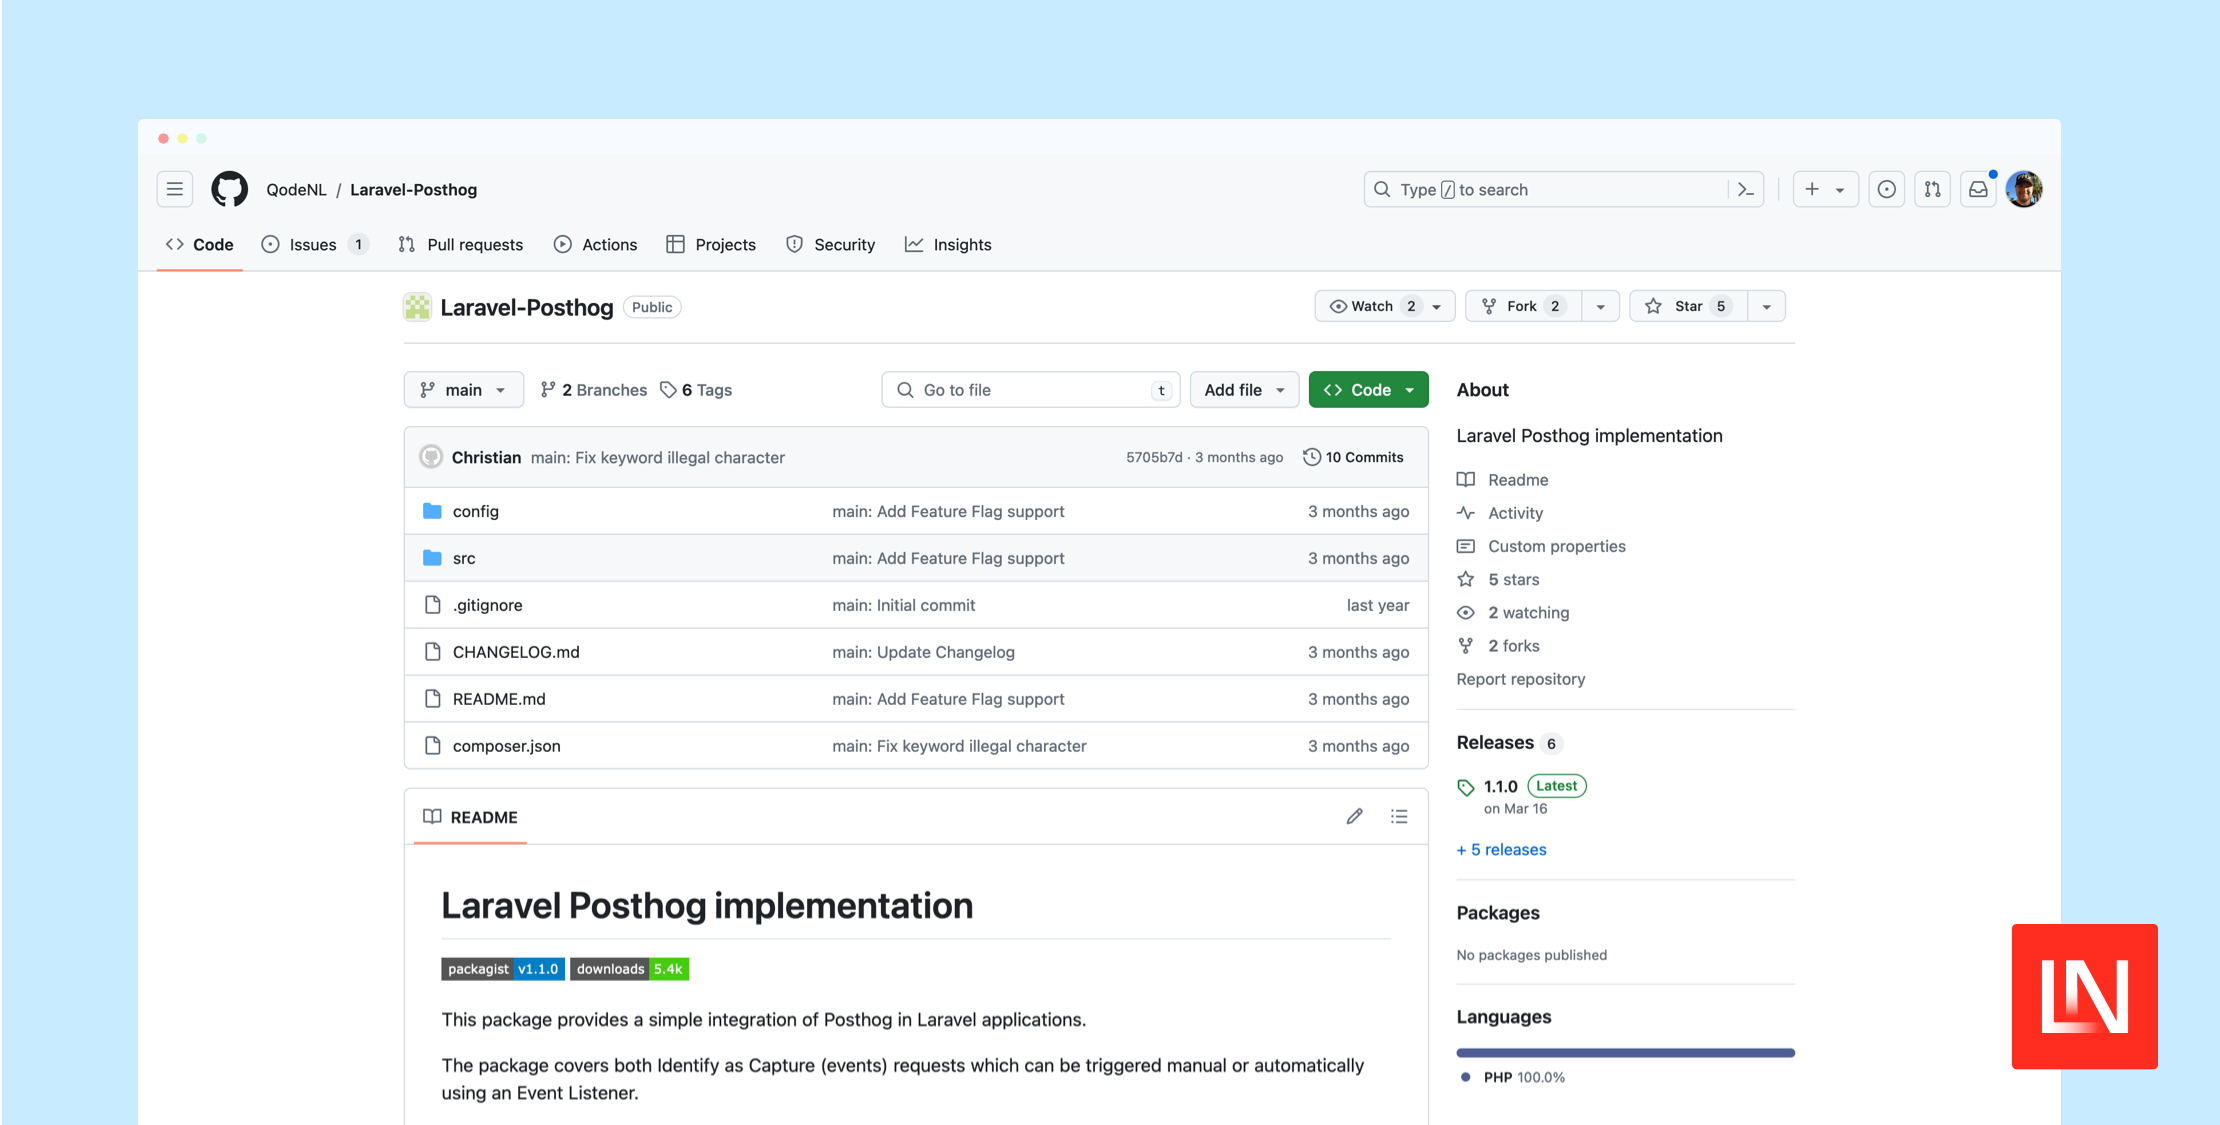Screen dimensions: 2220x1125
Task: Click the README edit pencil icon
Action: pos(1355,816)
